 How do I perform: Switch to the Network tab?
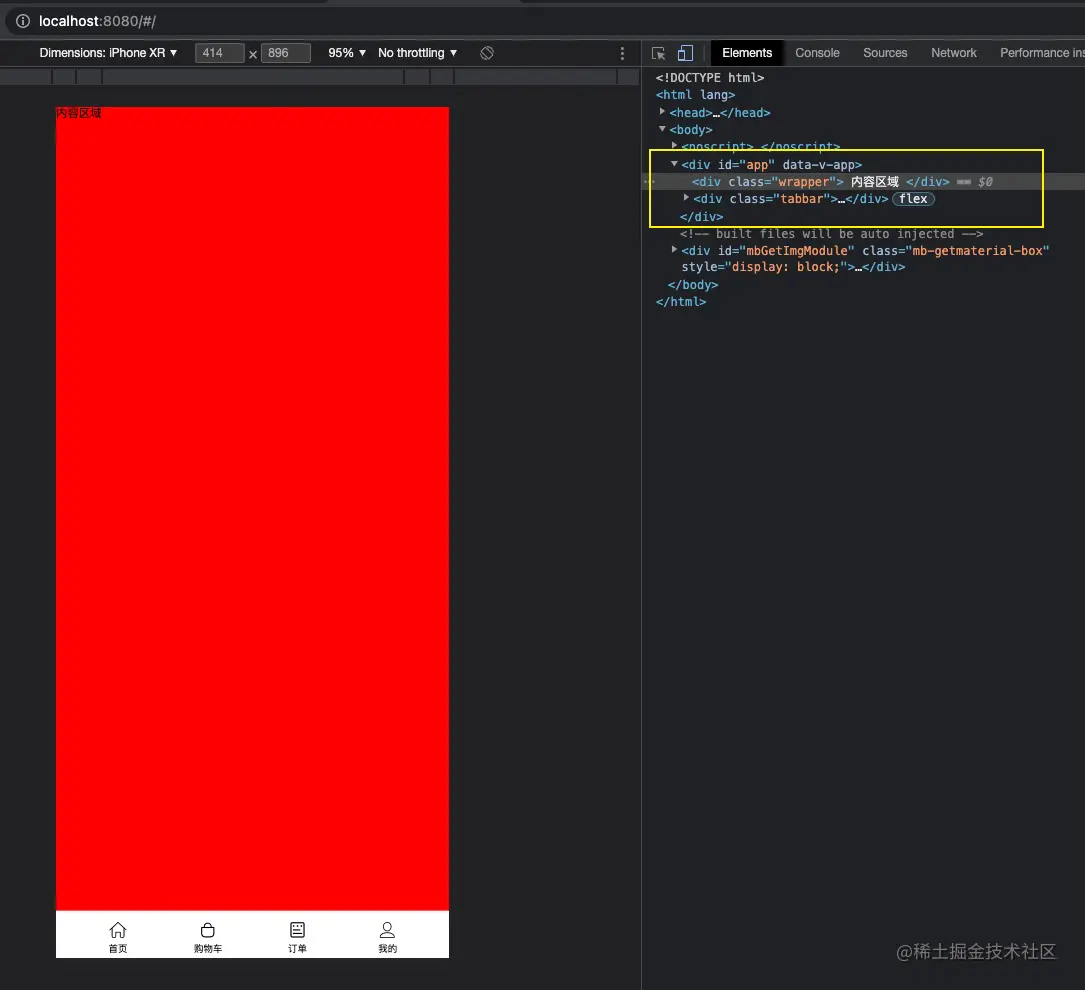click(954, 53)
